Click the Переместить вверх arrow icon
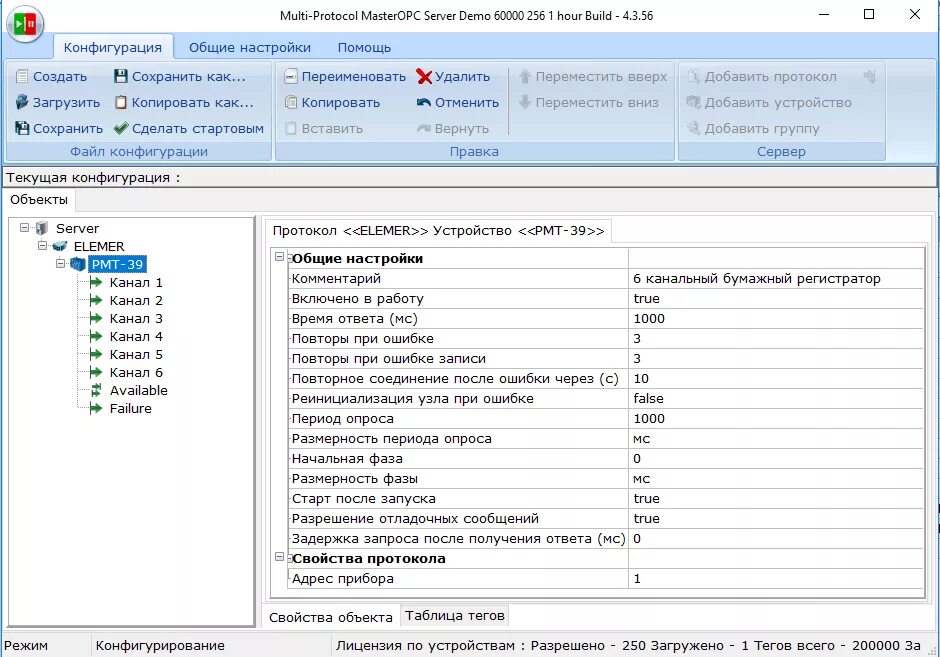The height and width of the screenshot is (657, 940). click(x=525, y=76)
